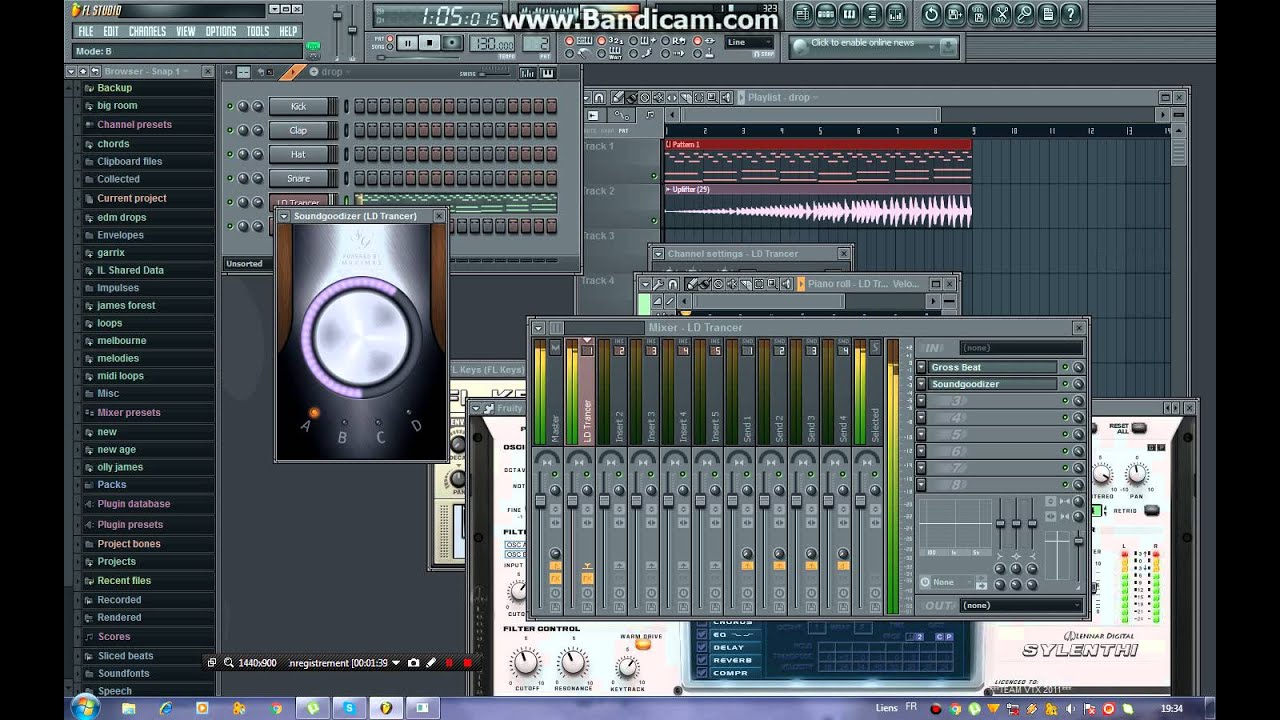Pause playback with the transport pause button

tap(408, 43)
